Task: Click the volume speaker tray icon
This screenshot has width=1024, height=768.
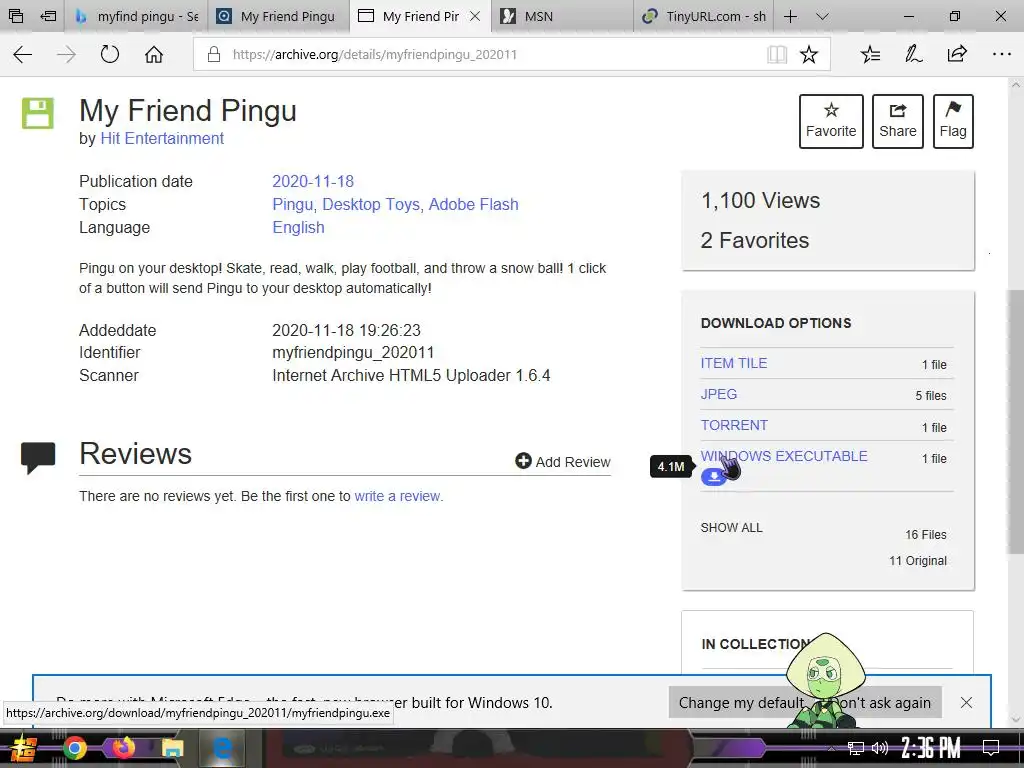Action: click(x=880, y=748)
